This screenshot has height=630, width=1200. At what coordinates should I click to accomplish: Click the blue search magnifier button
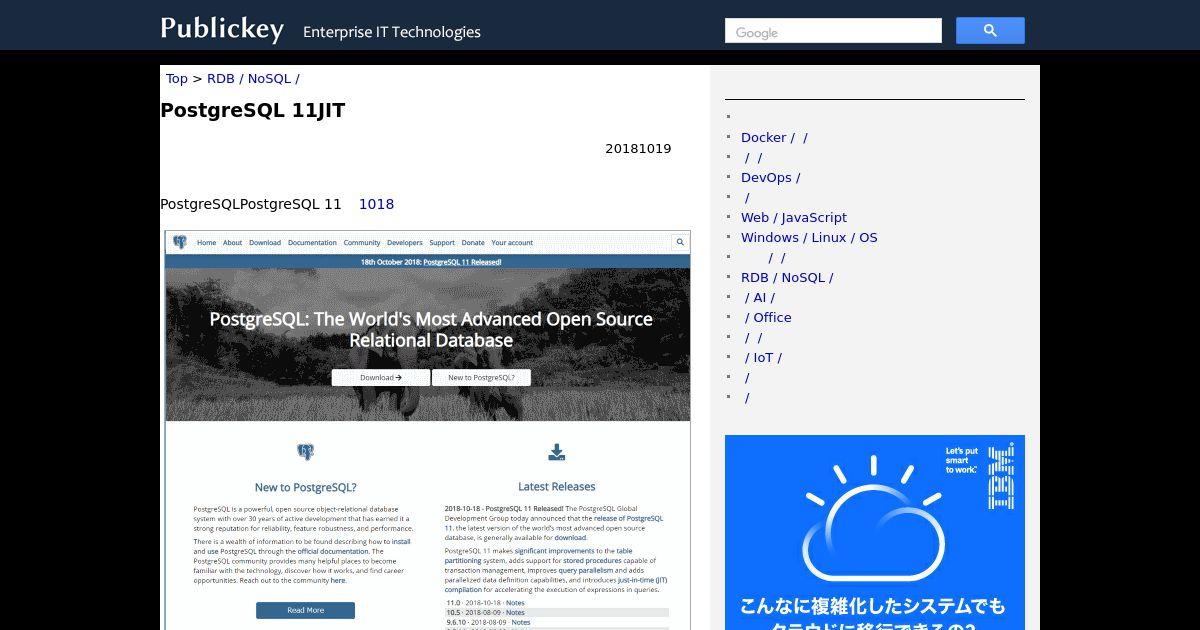[990, 31]
